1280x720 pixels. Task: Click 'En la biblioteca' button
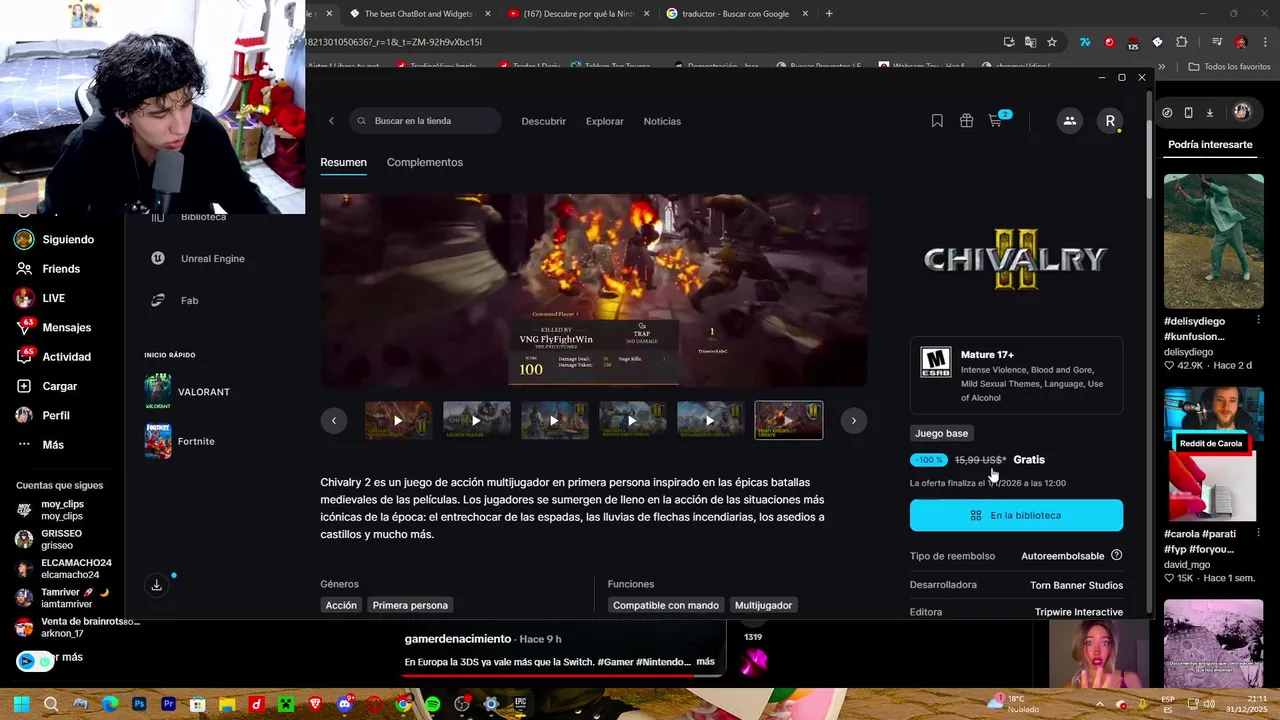(x=1016, y=515)
